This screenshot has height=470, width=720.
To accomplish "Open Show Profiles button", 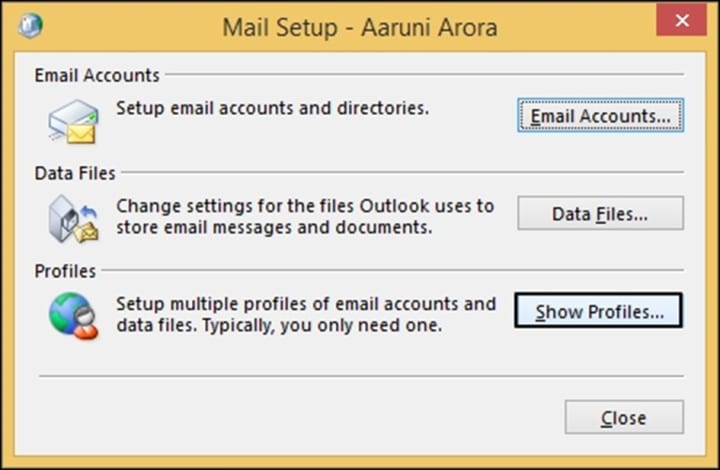I will pyautogui.click(x=598, y=311).
